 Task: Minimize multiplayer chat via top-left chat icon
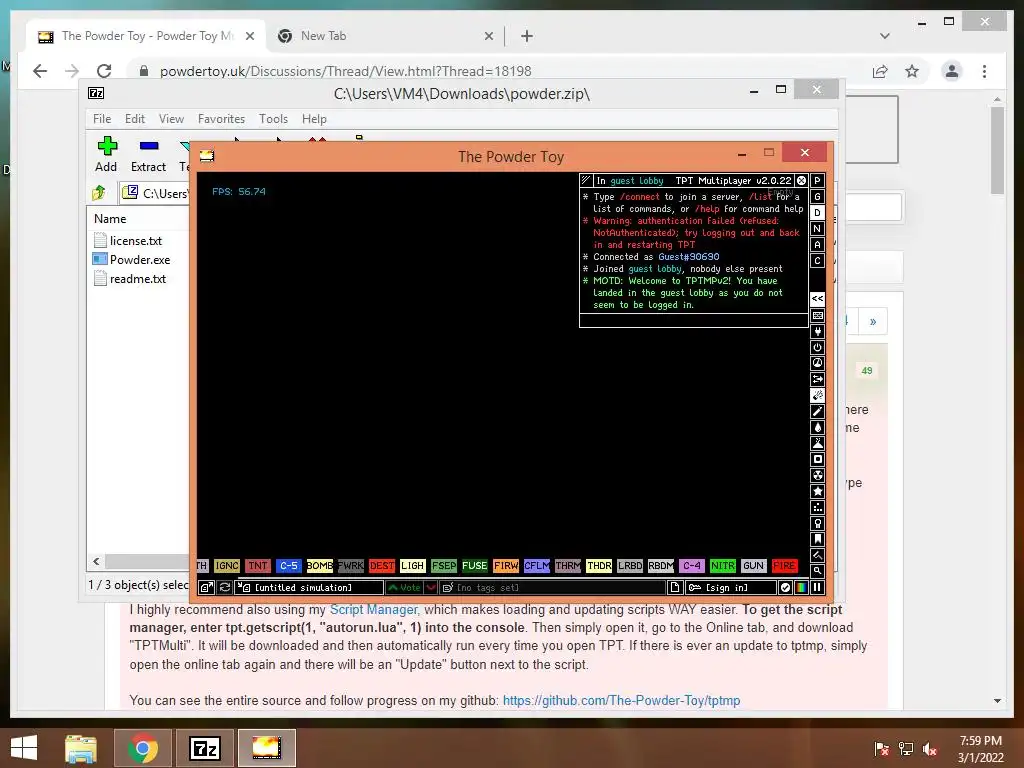coord(586,180)
